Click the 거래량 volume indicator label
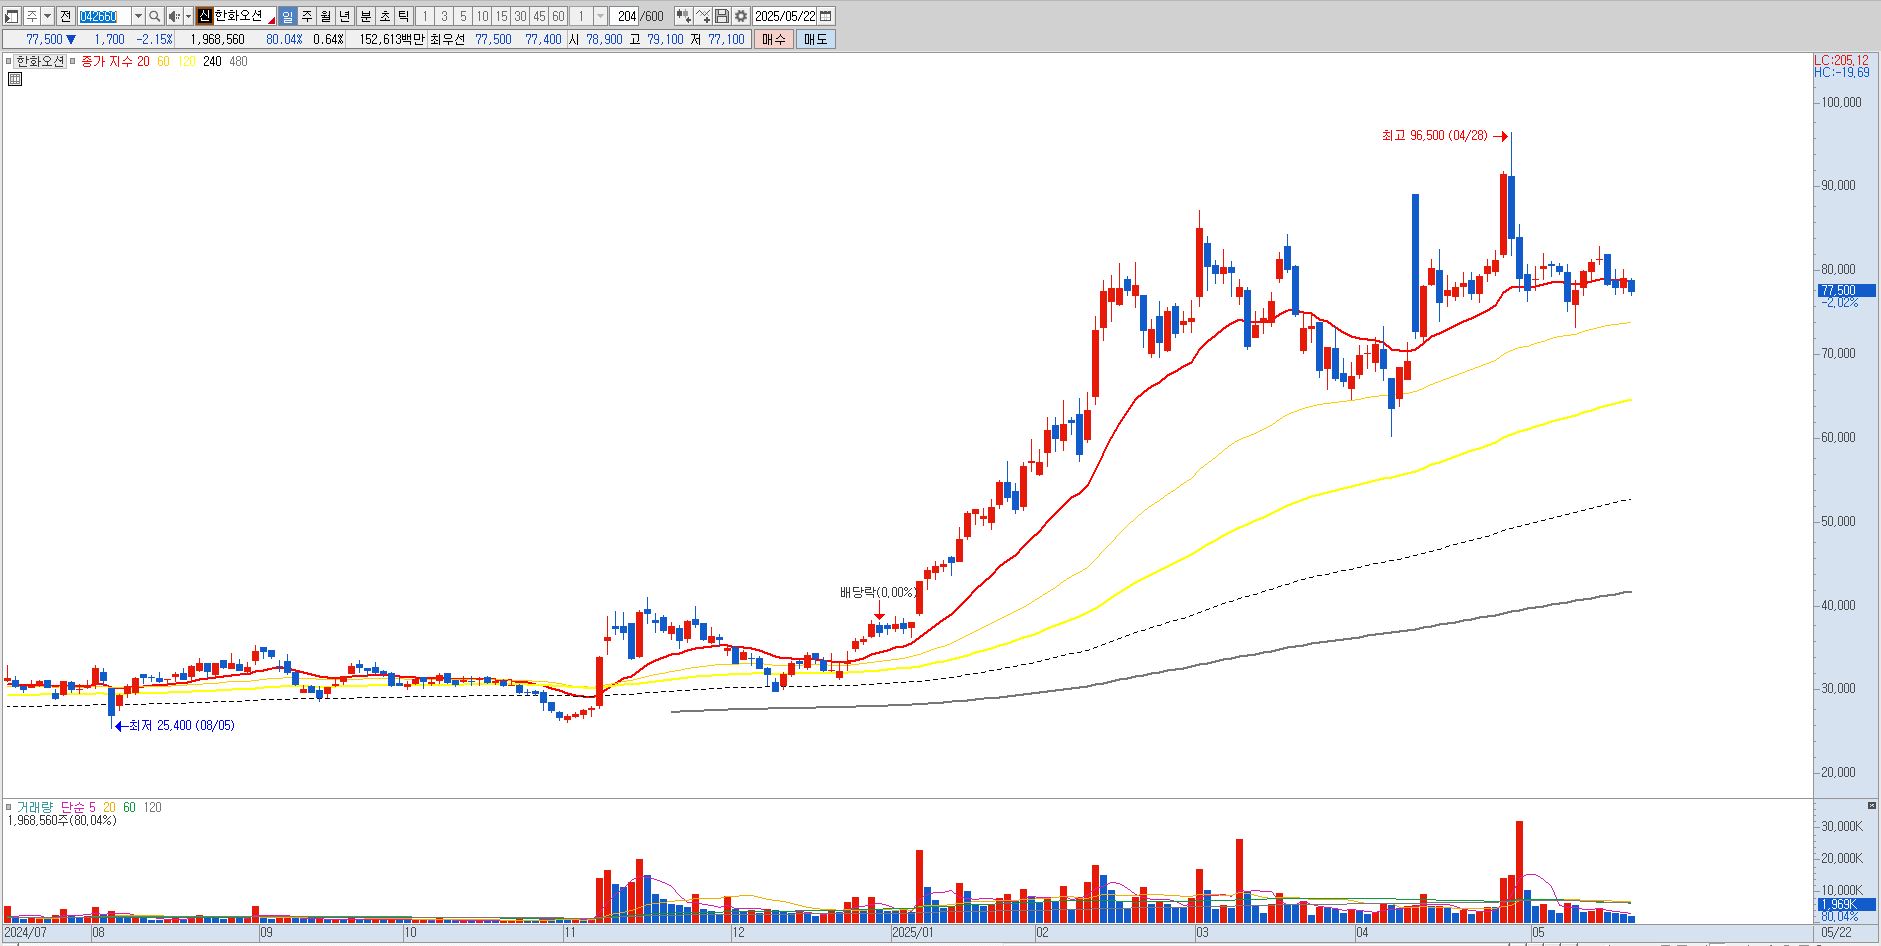 (x=36, y=807)
